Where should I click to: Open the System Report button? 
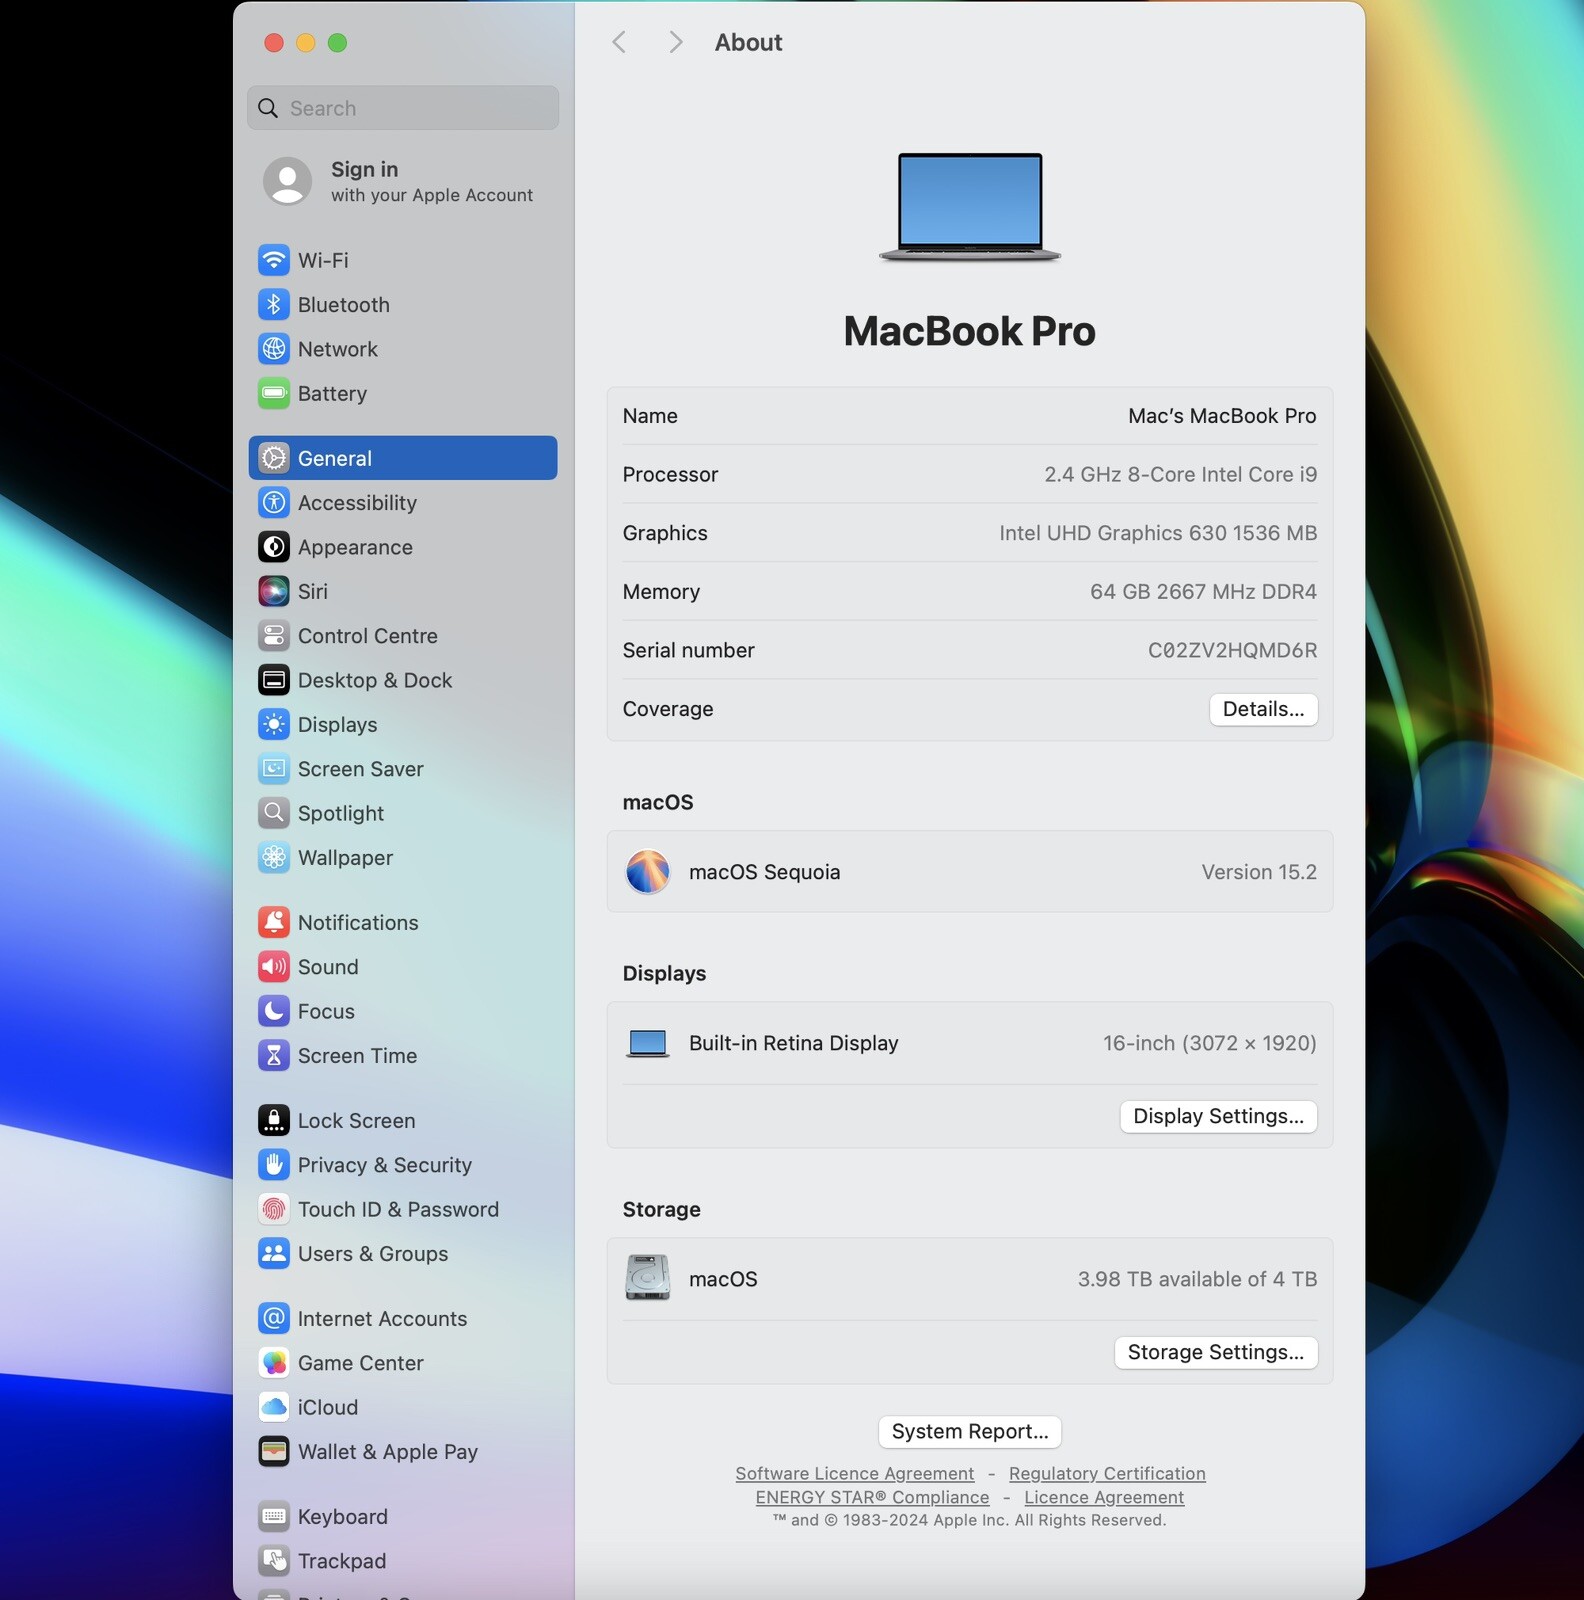click(969, 1431)
